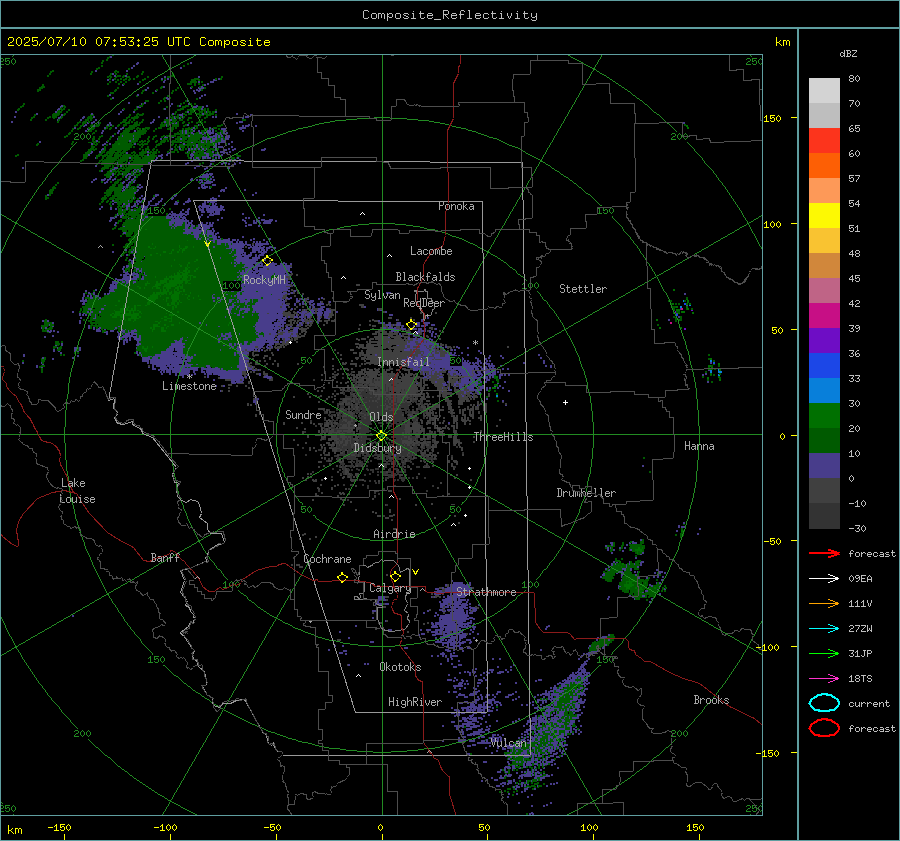Click the 'Didsbury' map label
This screenshot has width=900, height=841.
click(377, 448)
